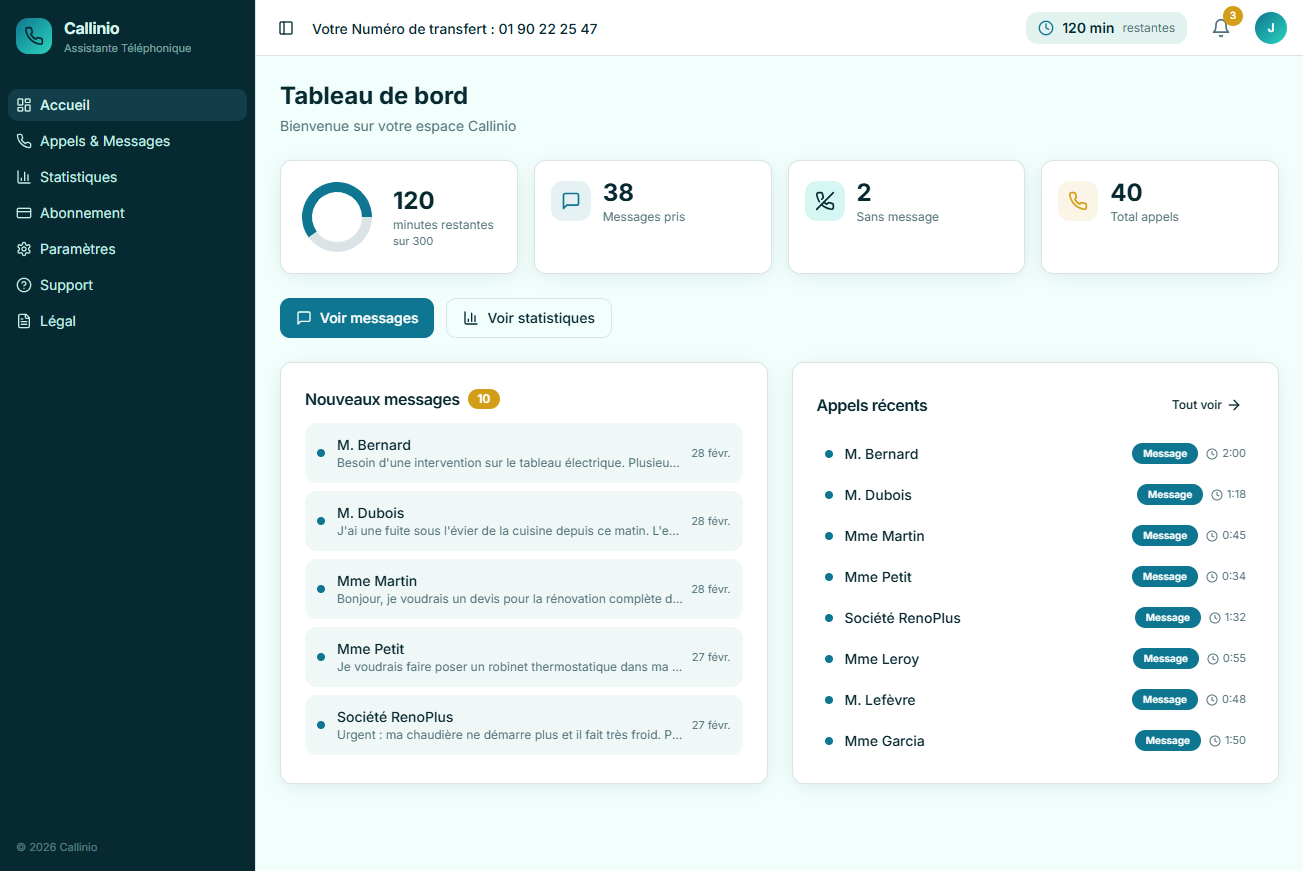Click Message badge for Mme Leroy
Image resolution: width=1303 pixels, height=871 pixels.
coord(1165,659)
